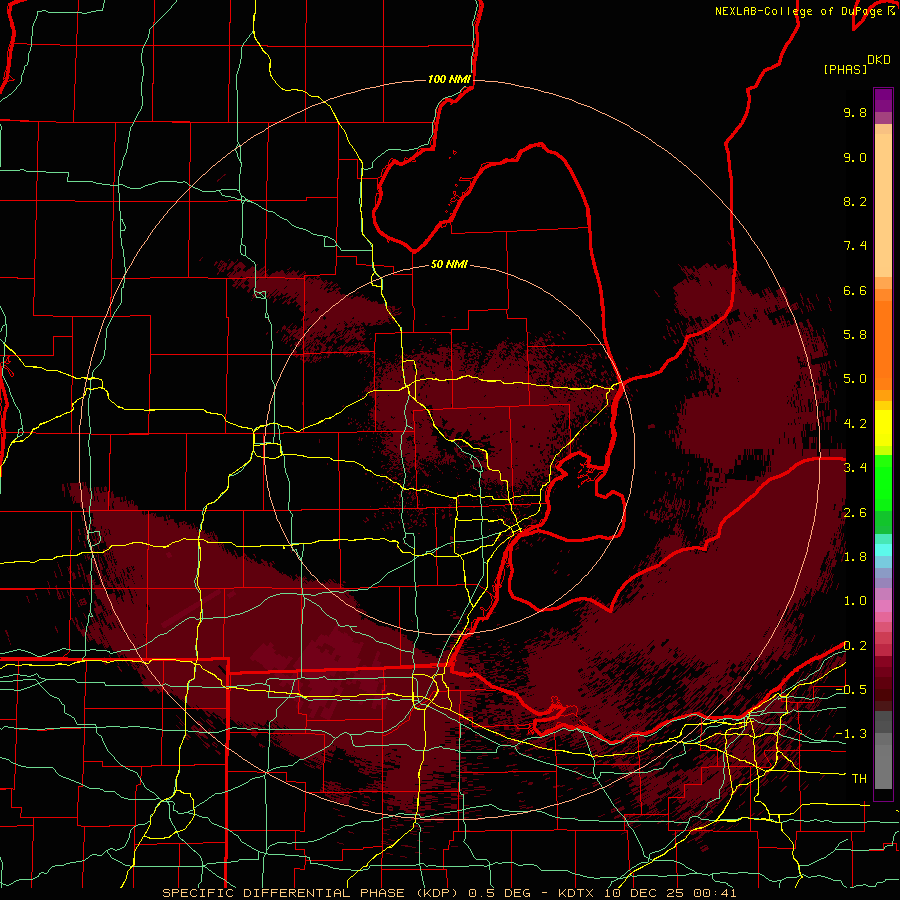The image size is (900, 900).
Task: Pick the purple top segment of color bar
Action: click(x=883, y=100)
